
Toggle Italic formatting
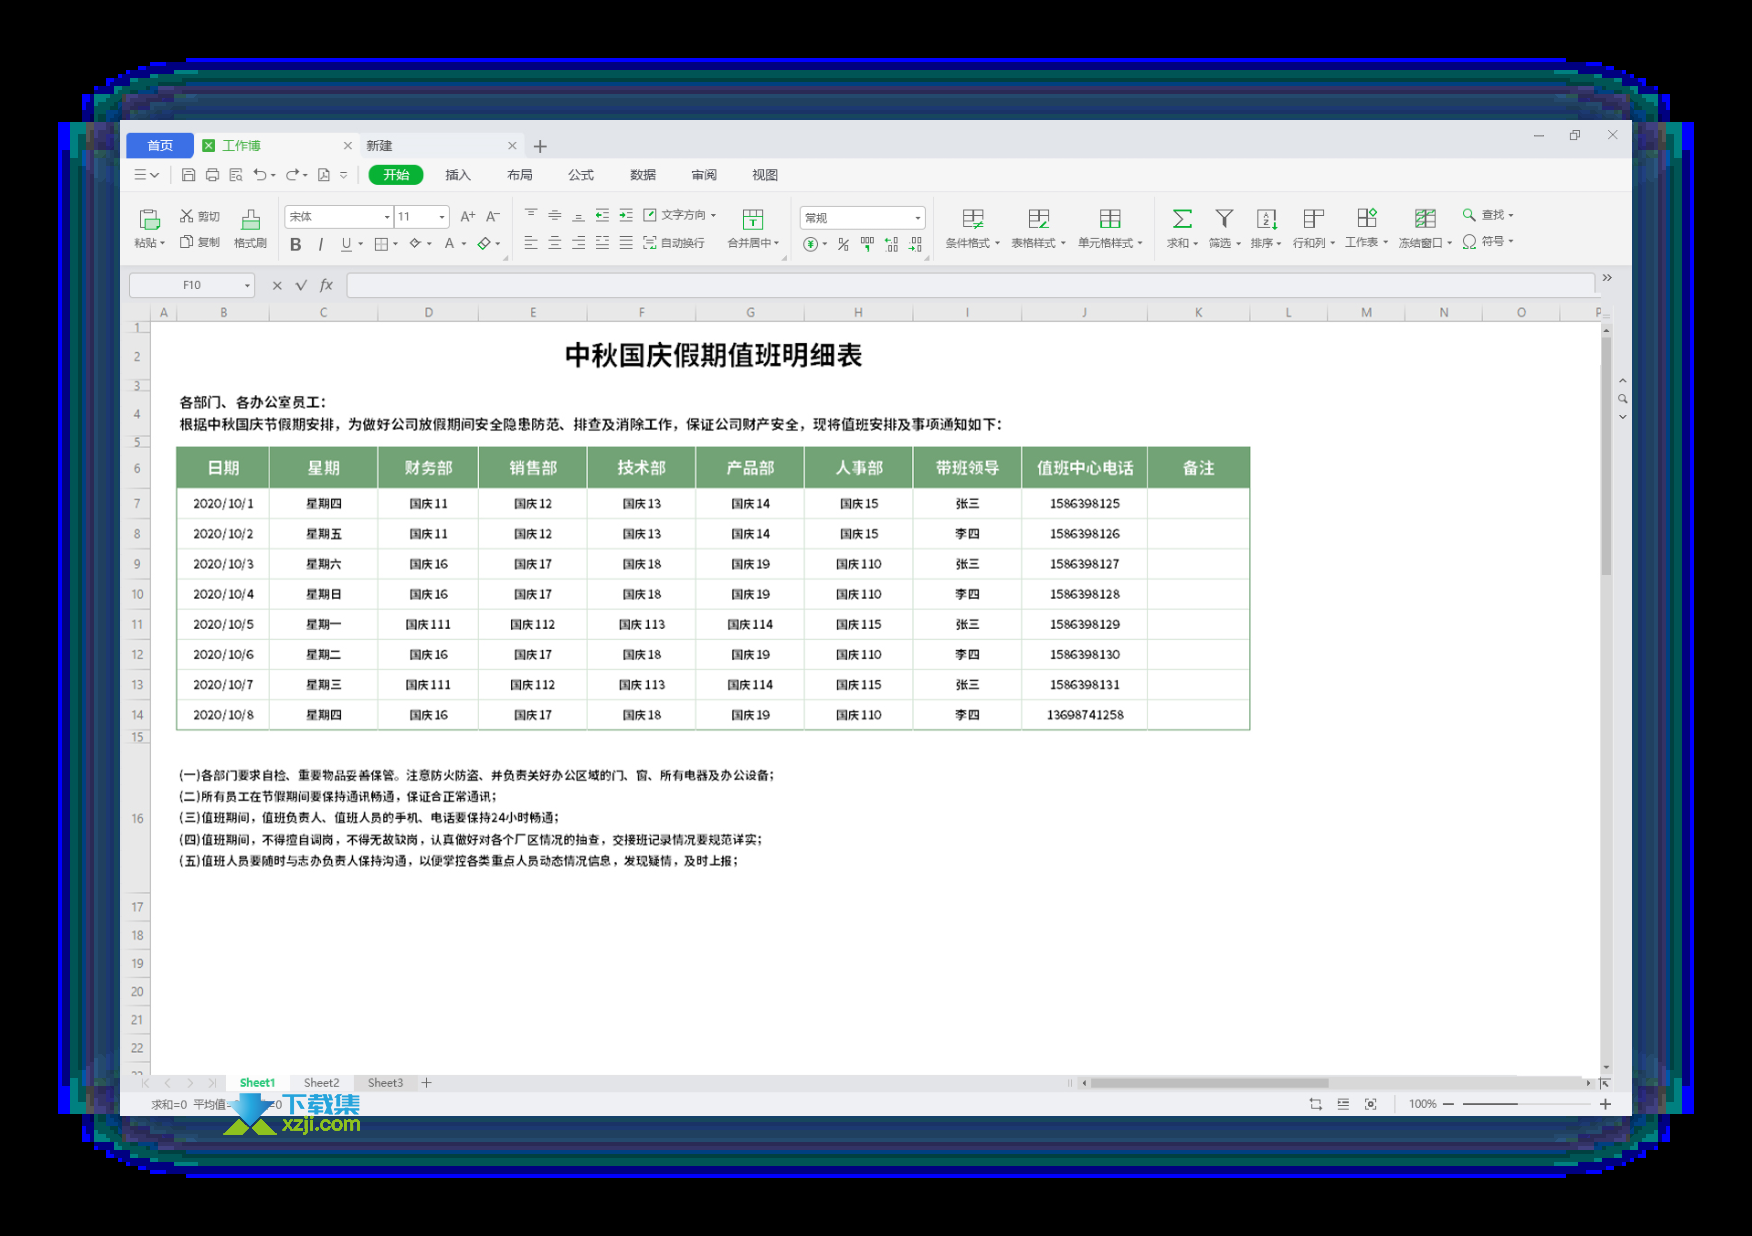click(320, 244)
